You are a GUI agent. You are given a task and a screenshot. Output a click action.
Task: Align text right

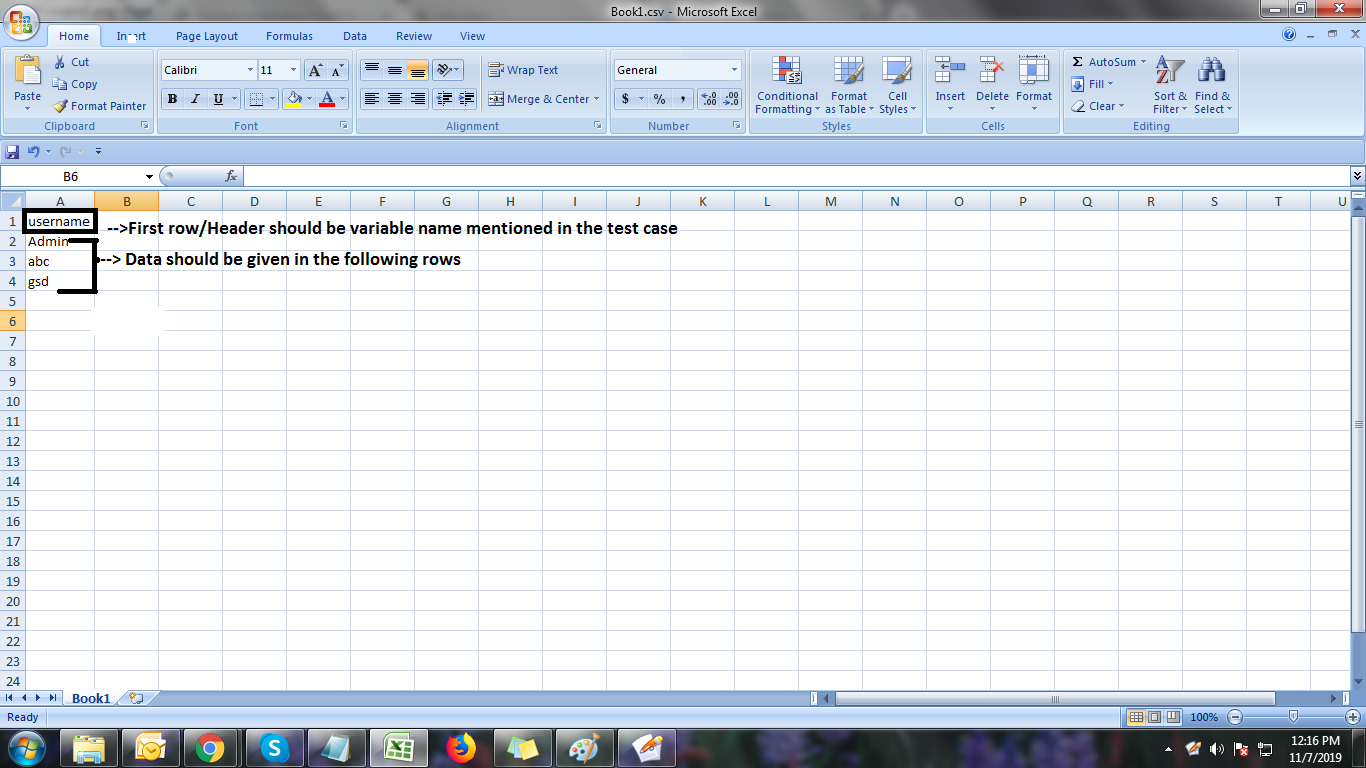click(x=417, y=99)
